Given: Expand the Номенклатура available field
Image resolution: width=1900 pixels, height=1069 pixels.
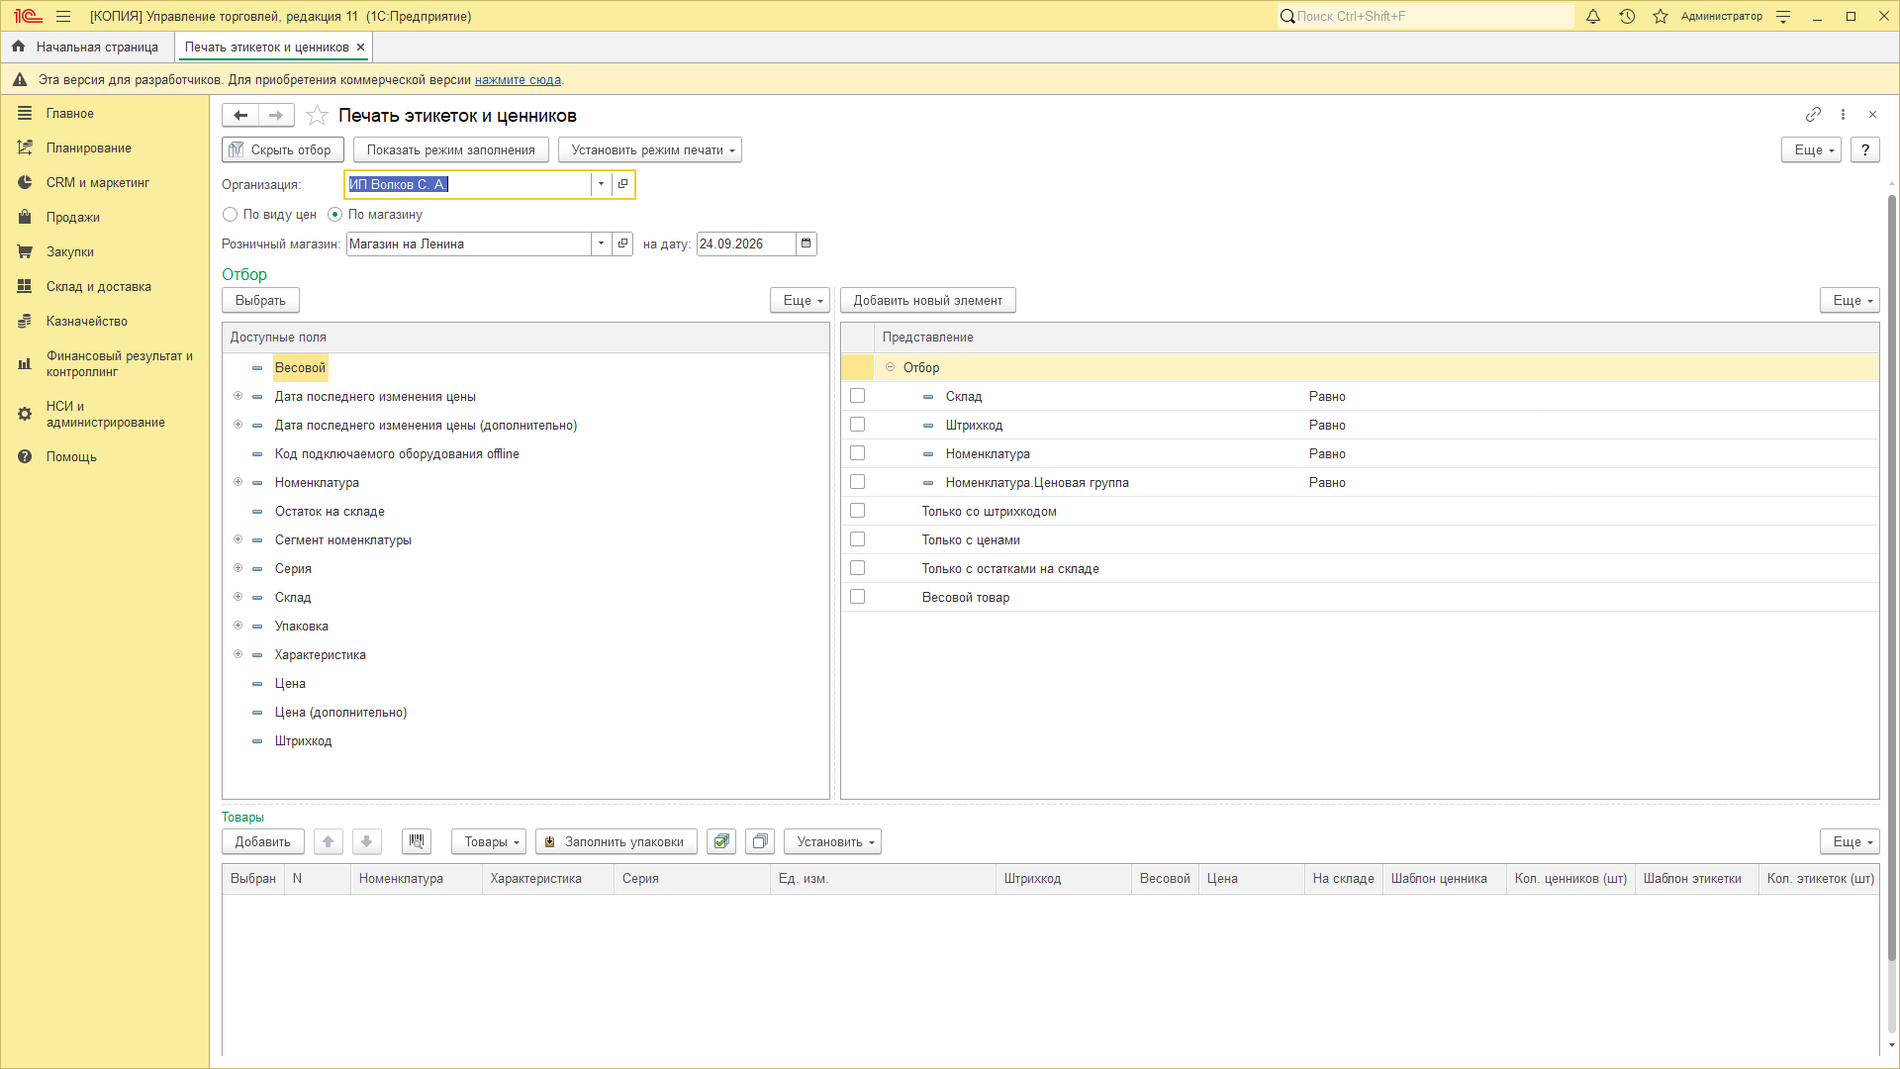Looking at the screenshot, I should click(x=238, y=482).
